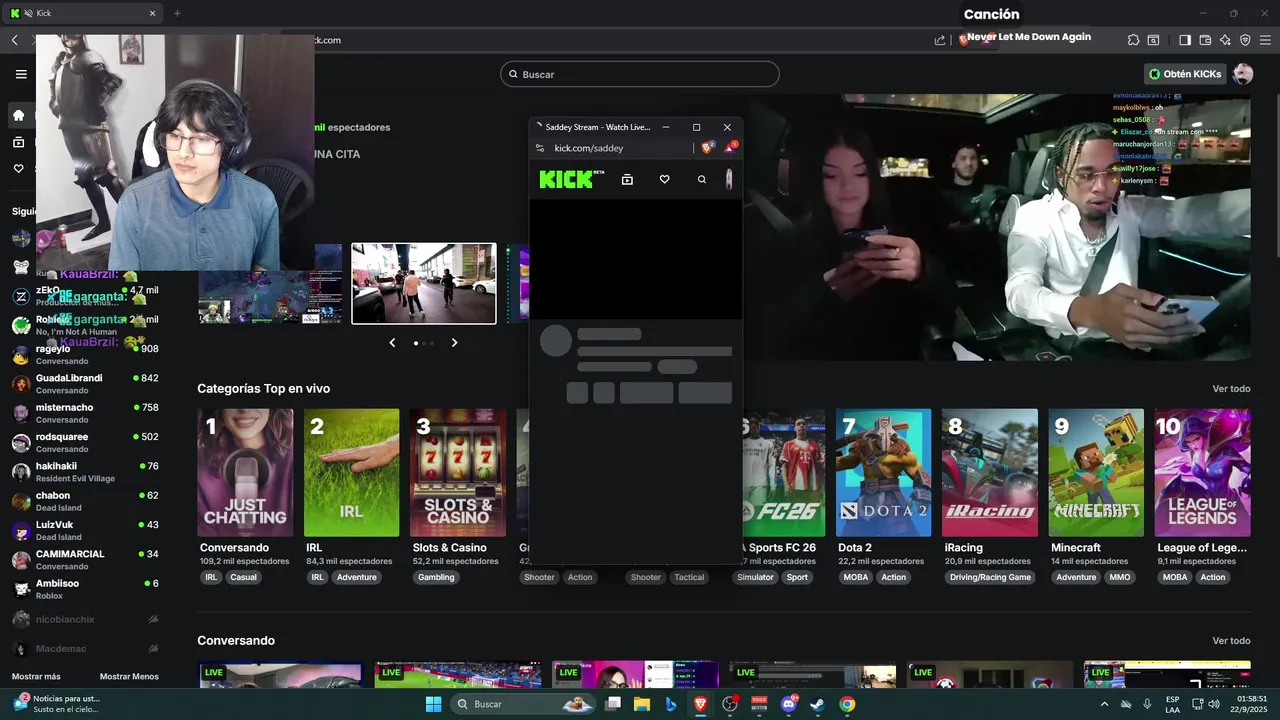Click the Obtén KICKs button

(x=1184, y=74)
